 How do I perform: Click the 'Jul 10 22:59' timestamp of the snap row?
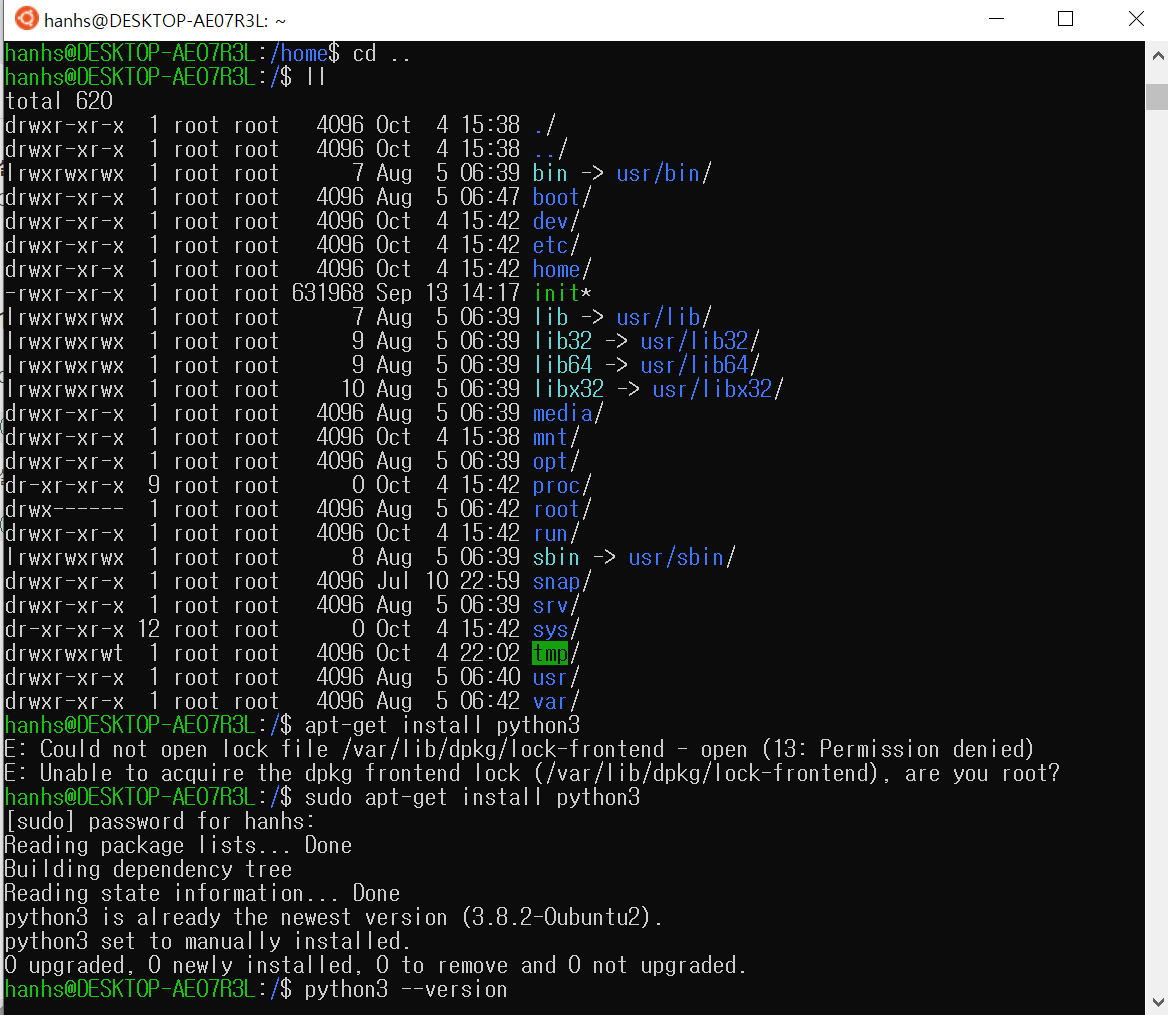(x=448, y=581)
